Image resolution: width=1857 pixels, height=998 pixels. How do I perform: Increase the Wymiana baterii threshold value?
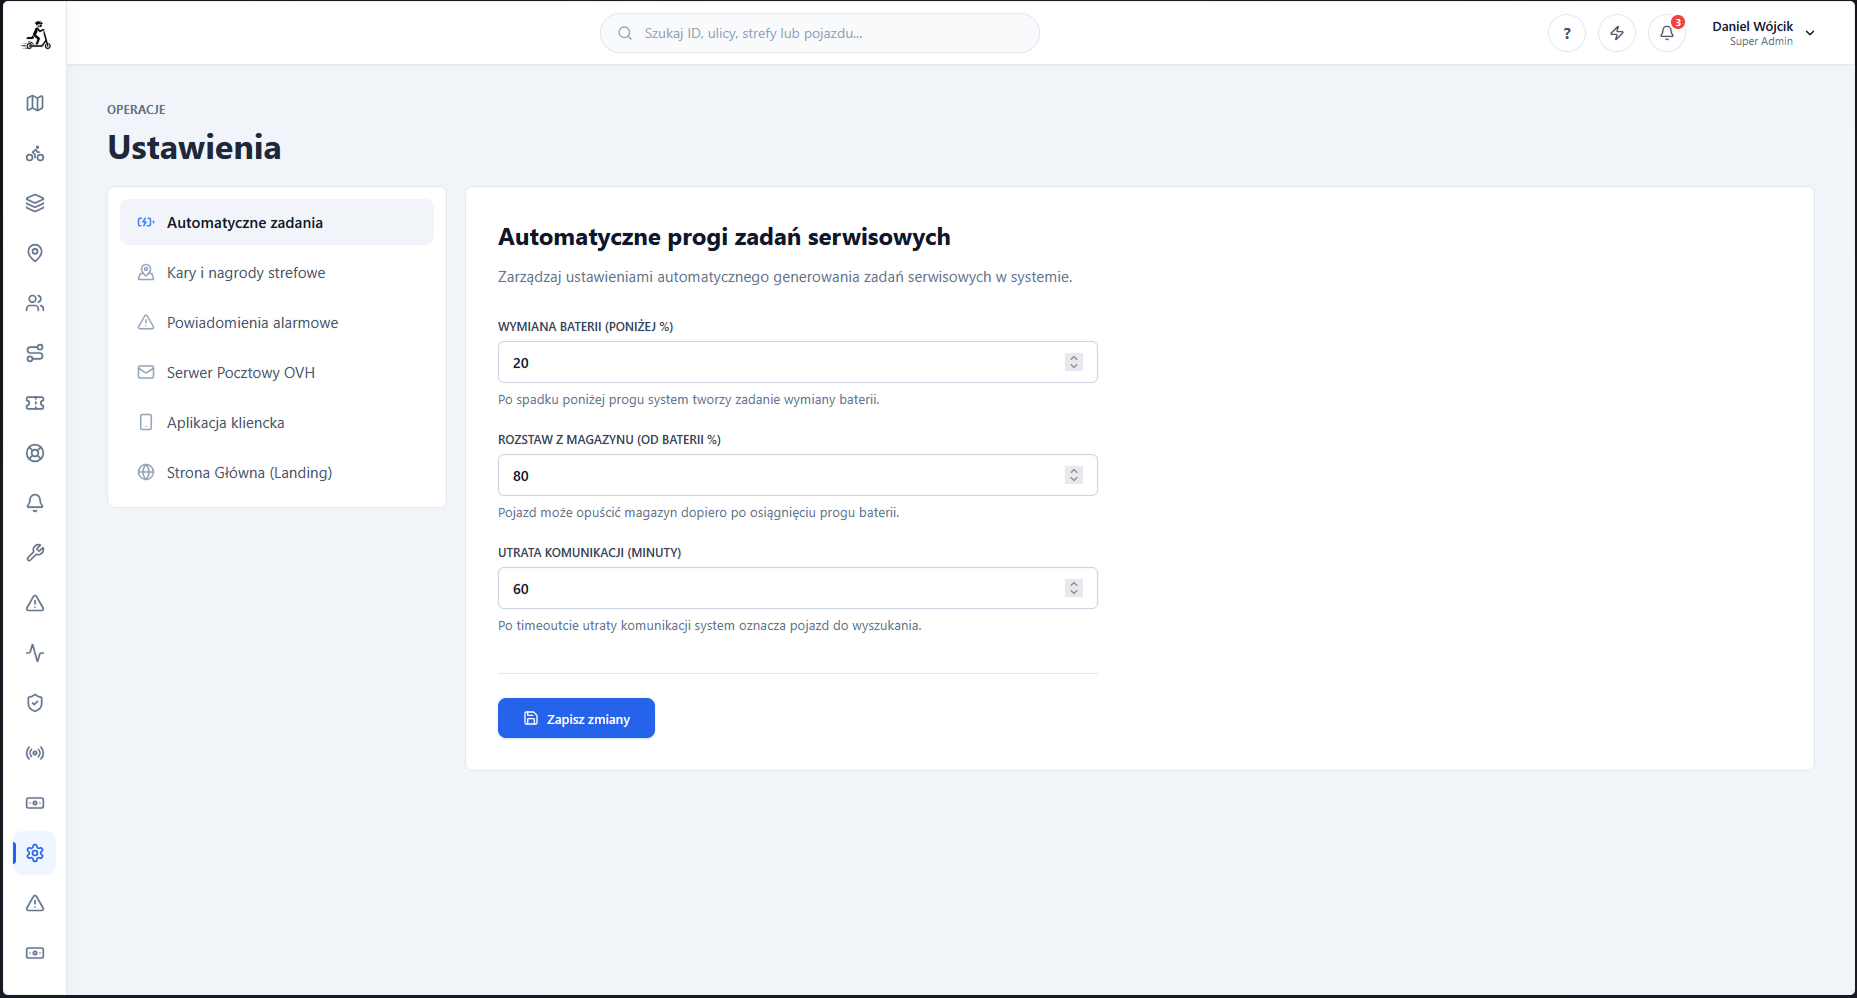1074,358
